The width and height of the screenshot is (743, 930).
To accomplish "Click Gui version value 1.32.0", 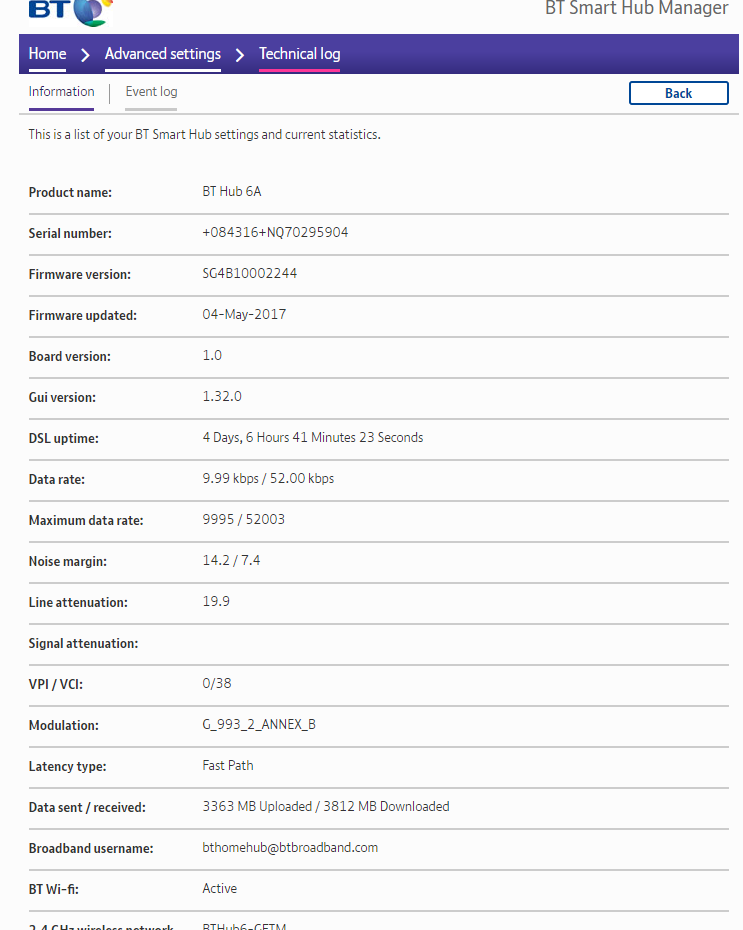I will (x=222, y=396).
